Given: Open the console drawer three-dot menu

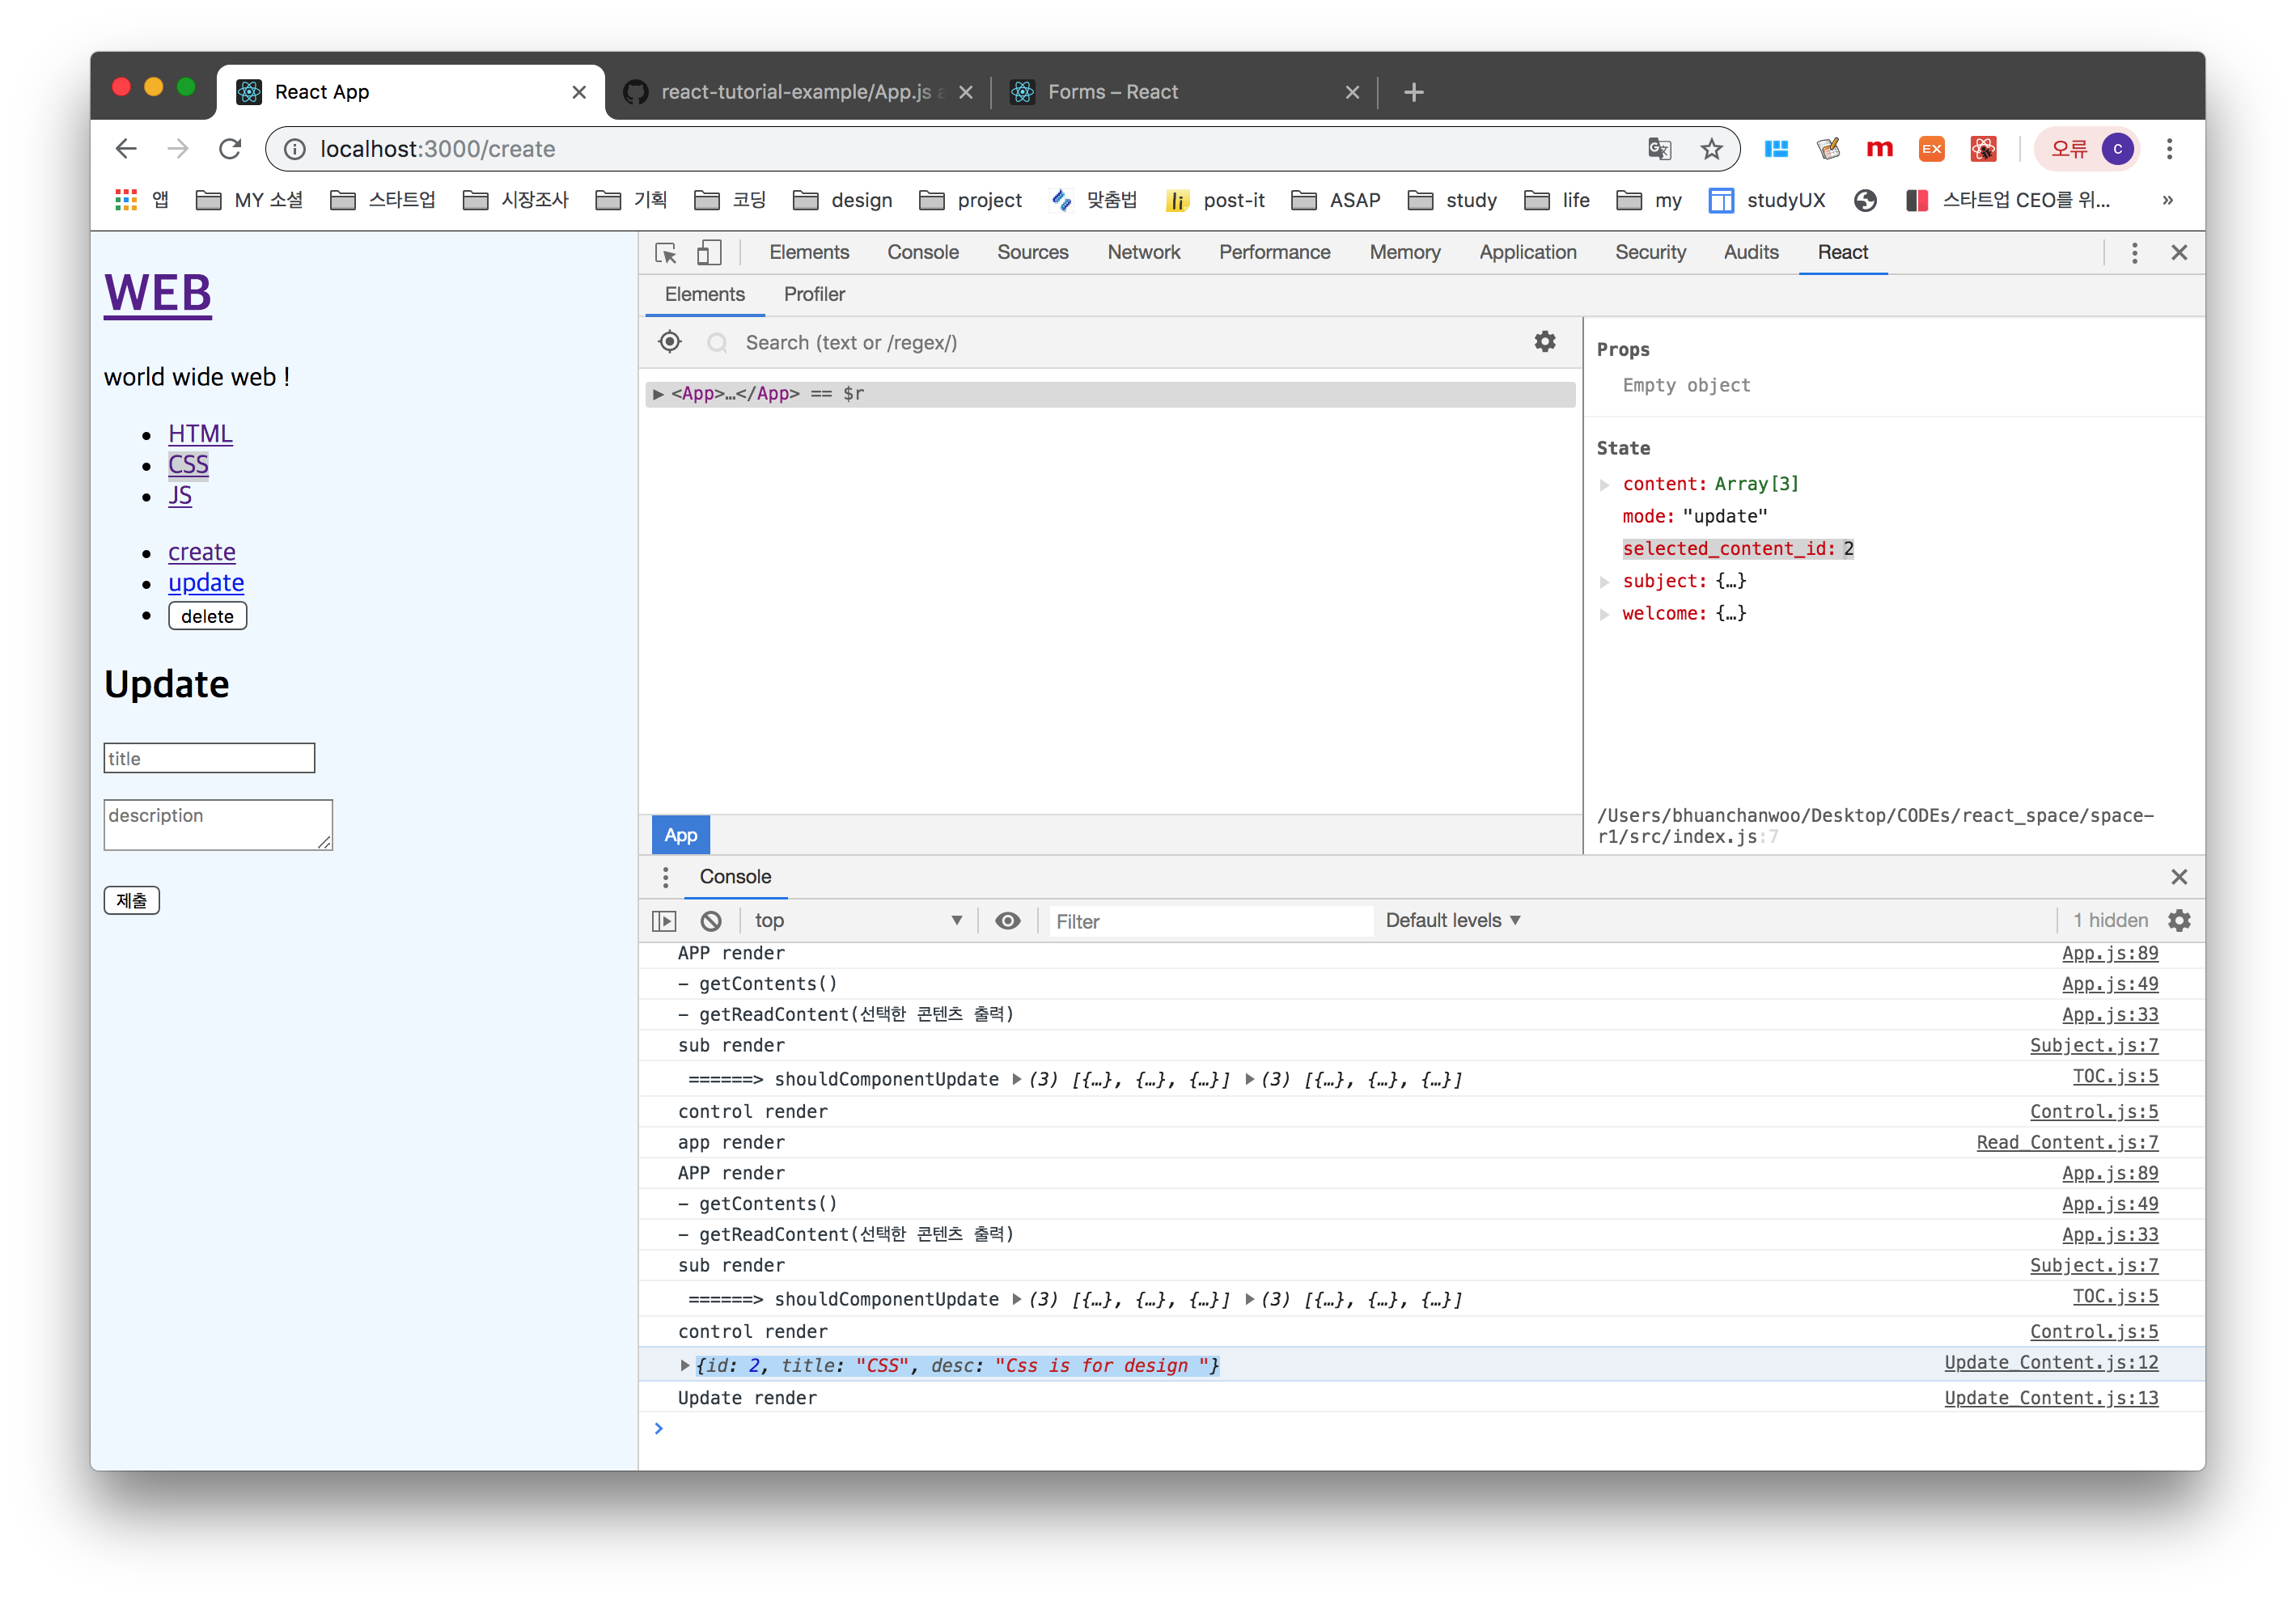Looking at the screenshot, I should tap(666, 877).
